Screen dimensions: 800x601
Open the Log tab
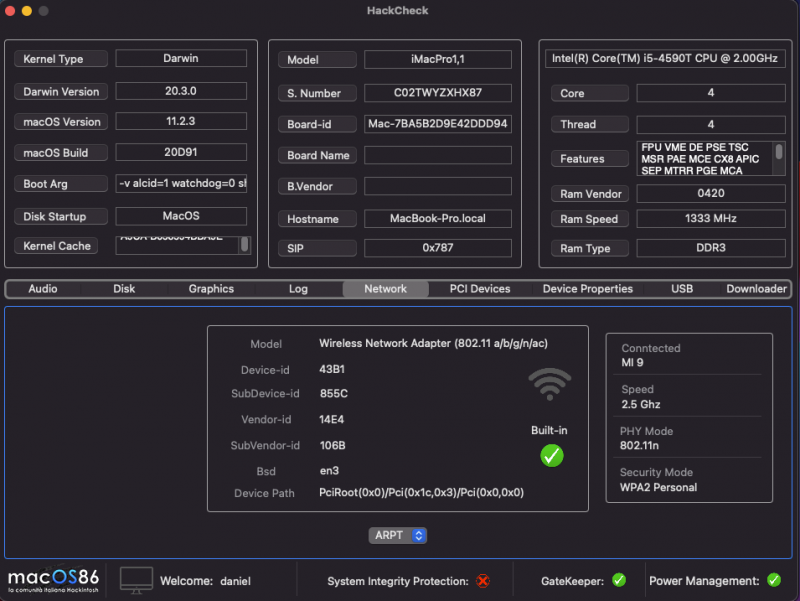point(298,289)
